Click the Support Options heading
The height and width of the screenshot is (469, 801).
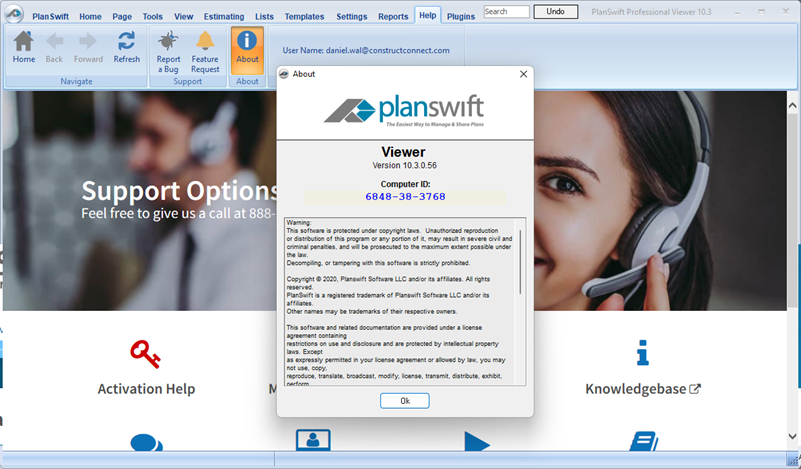pos(180,191)
